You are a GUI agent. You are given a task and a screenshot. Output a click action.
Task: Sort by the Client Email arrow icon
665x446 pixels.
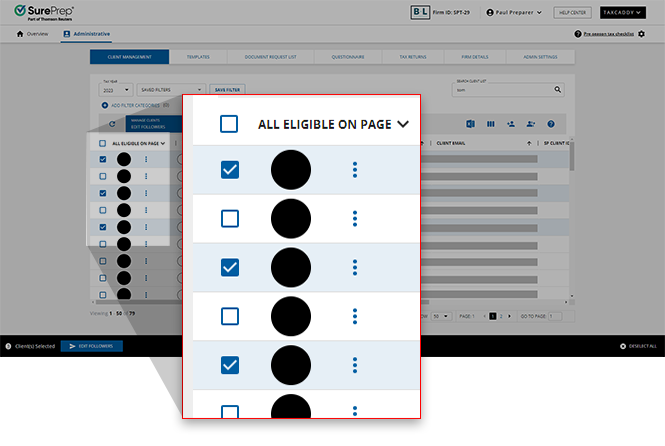click(529, 143)
